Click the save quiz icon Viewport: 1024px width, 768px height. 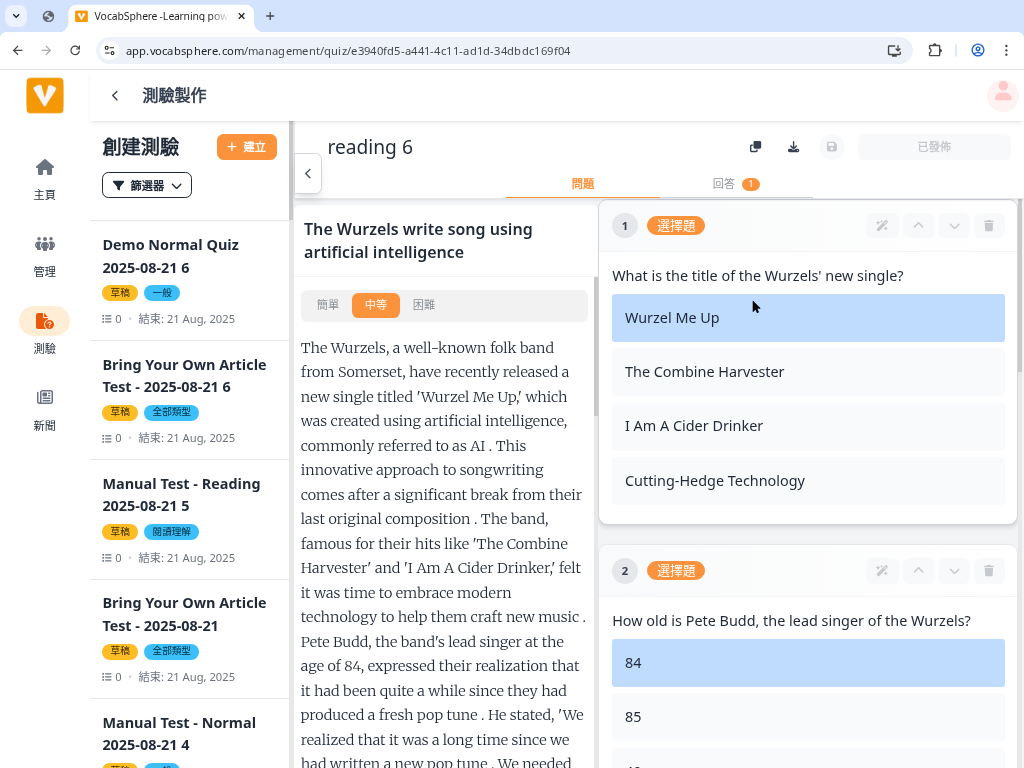click(831, 146)
